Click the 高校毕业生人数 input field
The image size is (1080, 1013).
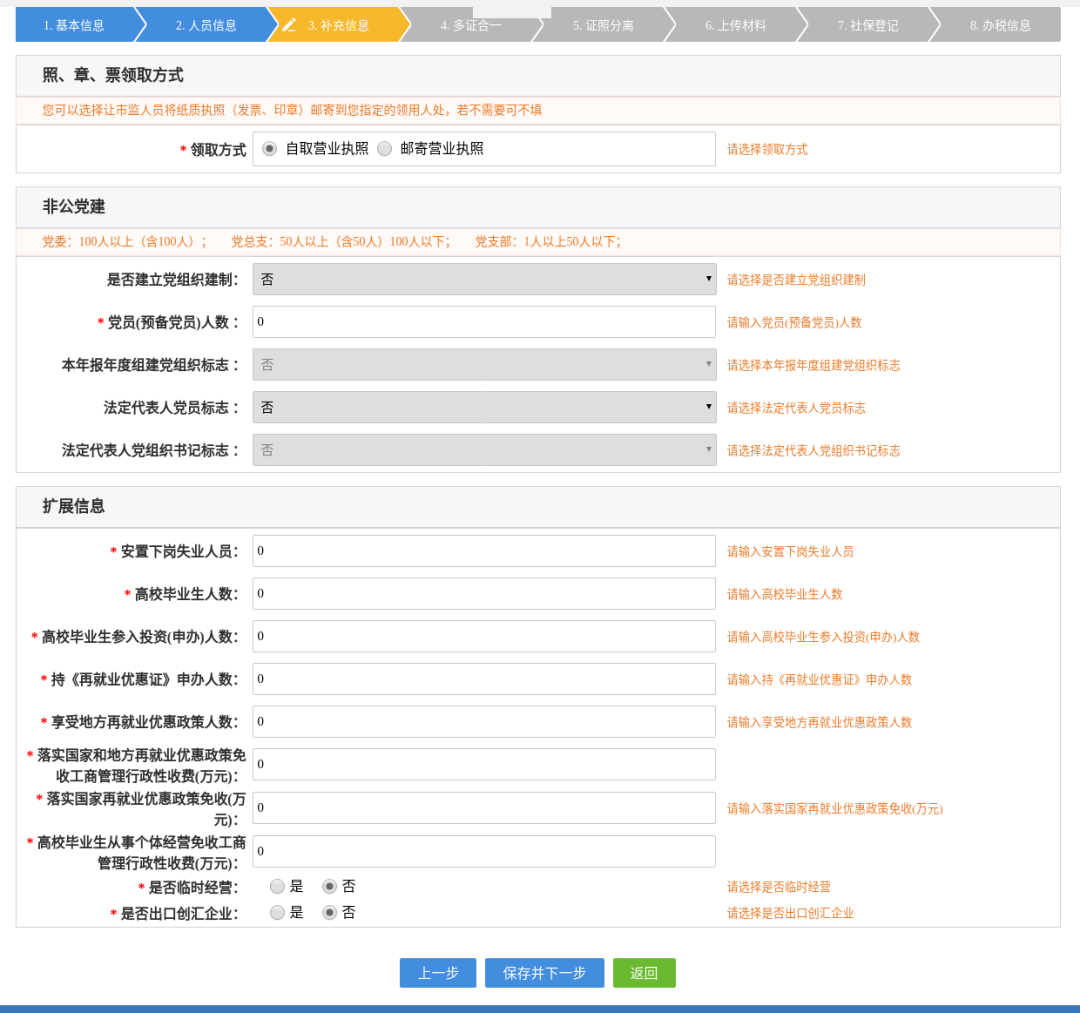pos(484,594)
